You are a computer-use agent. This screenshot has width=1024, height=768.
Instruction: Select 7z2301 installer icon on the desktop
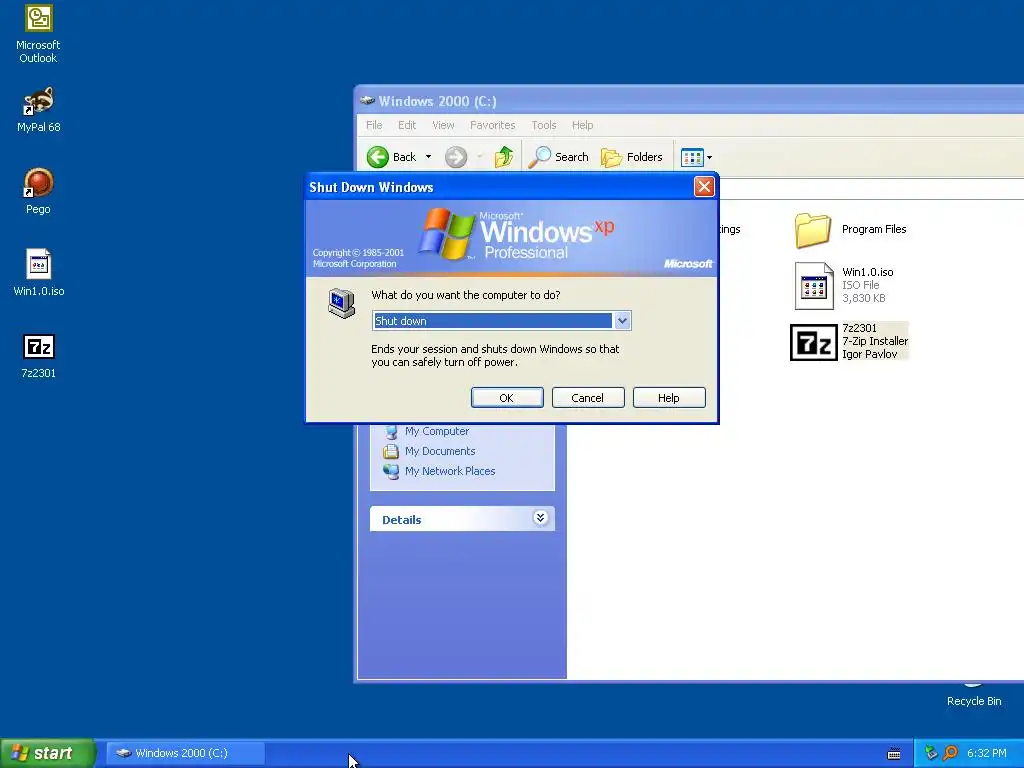click(39, 356)
